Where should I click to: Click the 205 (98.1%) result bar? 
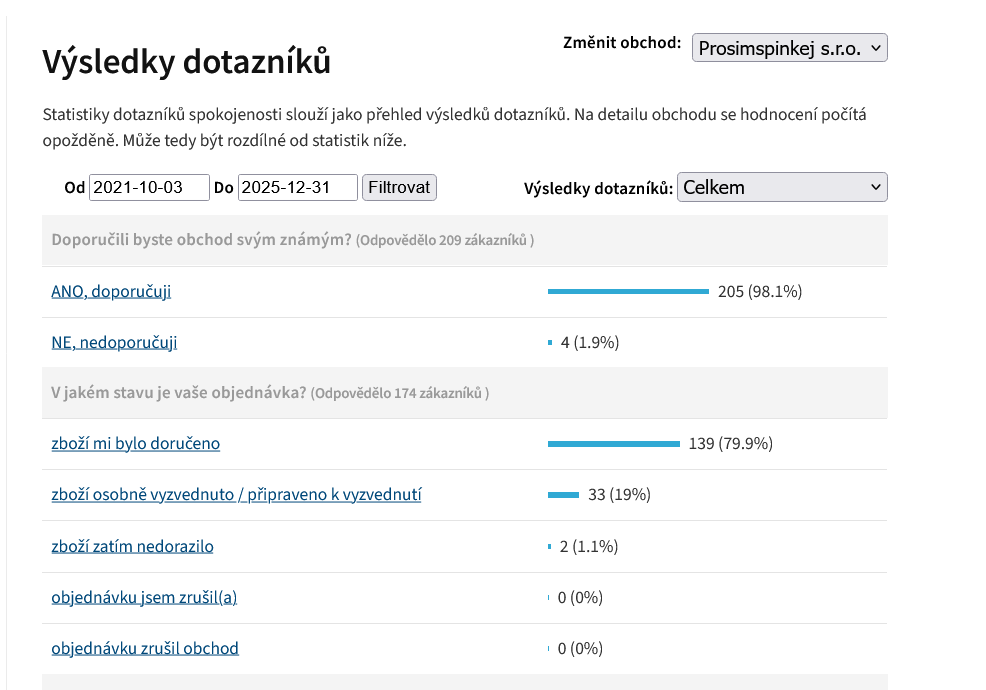click(x=628, y=291)
